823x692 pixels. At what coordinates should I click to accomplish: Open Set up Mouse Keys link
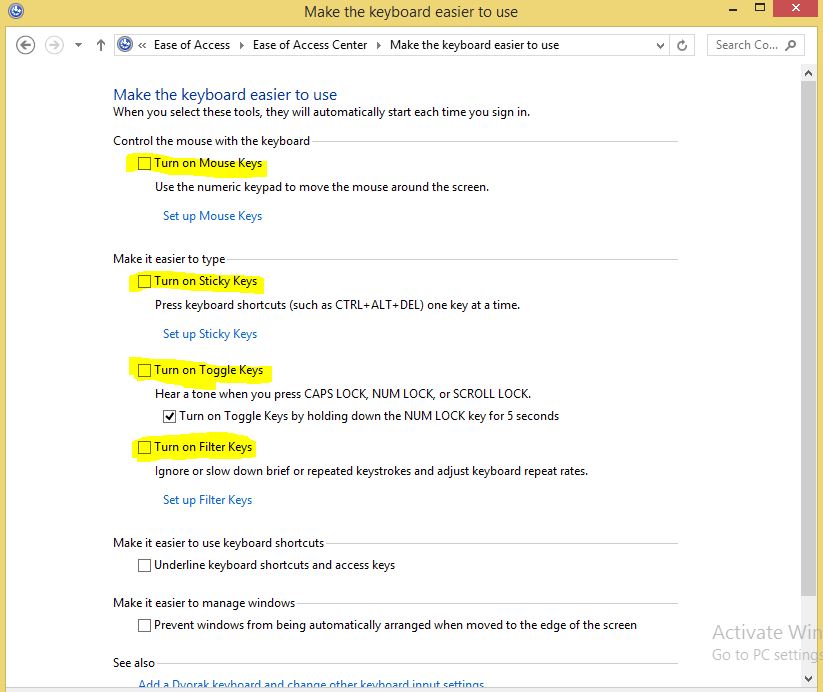[212, 216]
